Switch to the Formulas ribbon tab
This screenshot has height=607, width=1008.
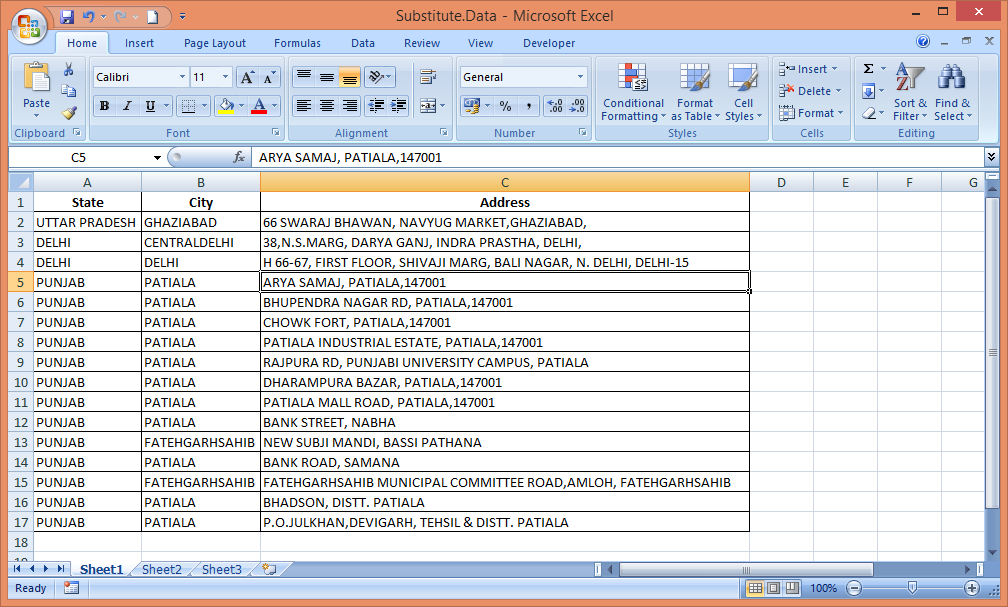pos(297,43)
